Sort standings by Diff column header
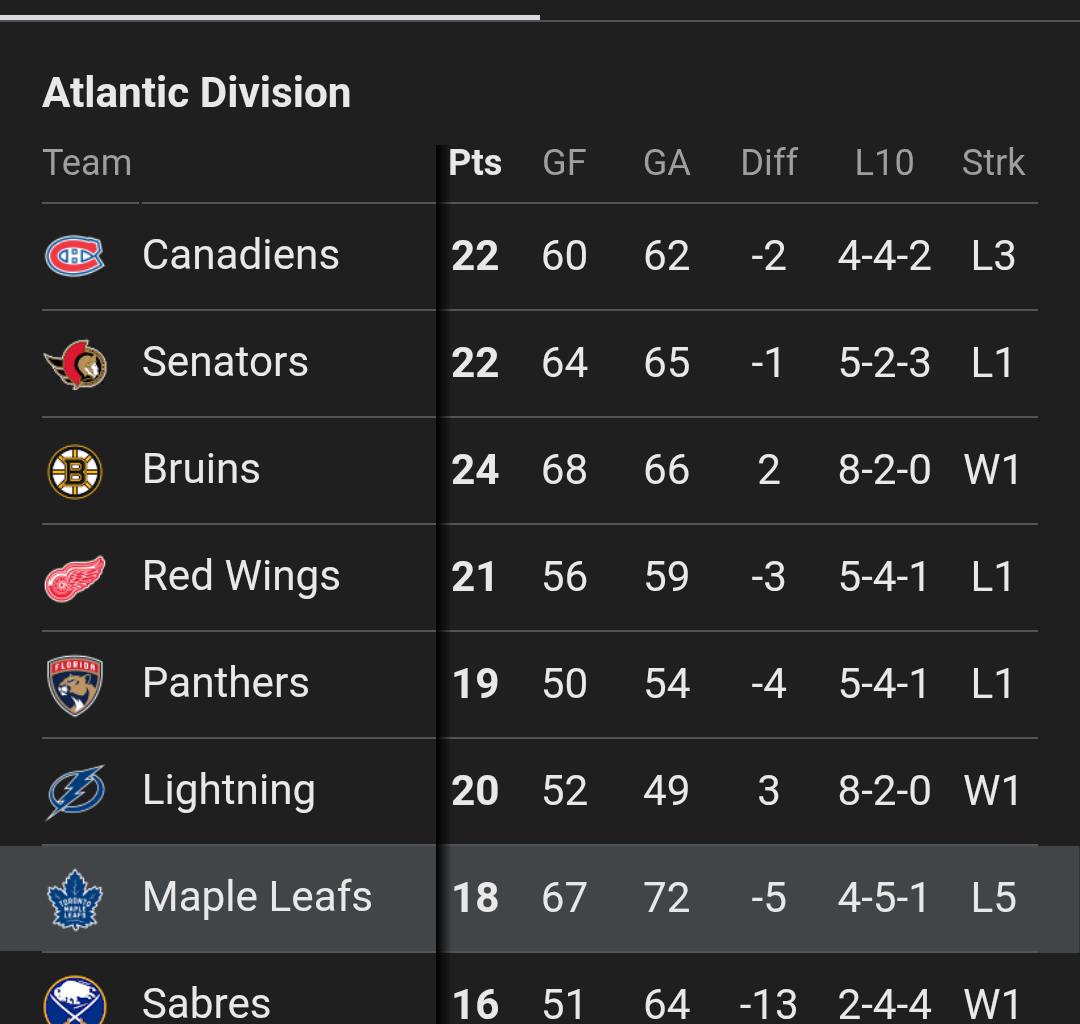The height and width of the screenshot is (1024, 1080). click(769, 163)
